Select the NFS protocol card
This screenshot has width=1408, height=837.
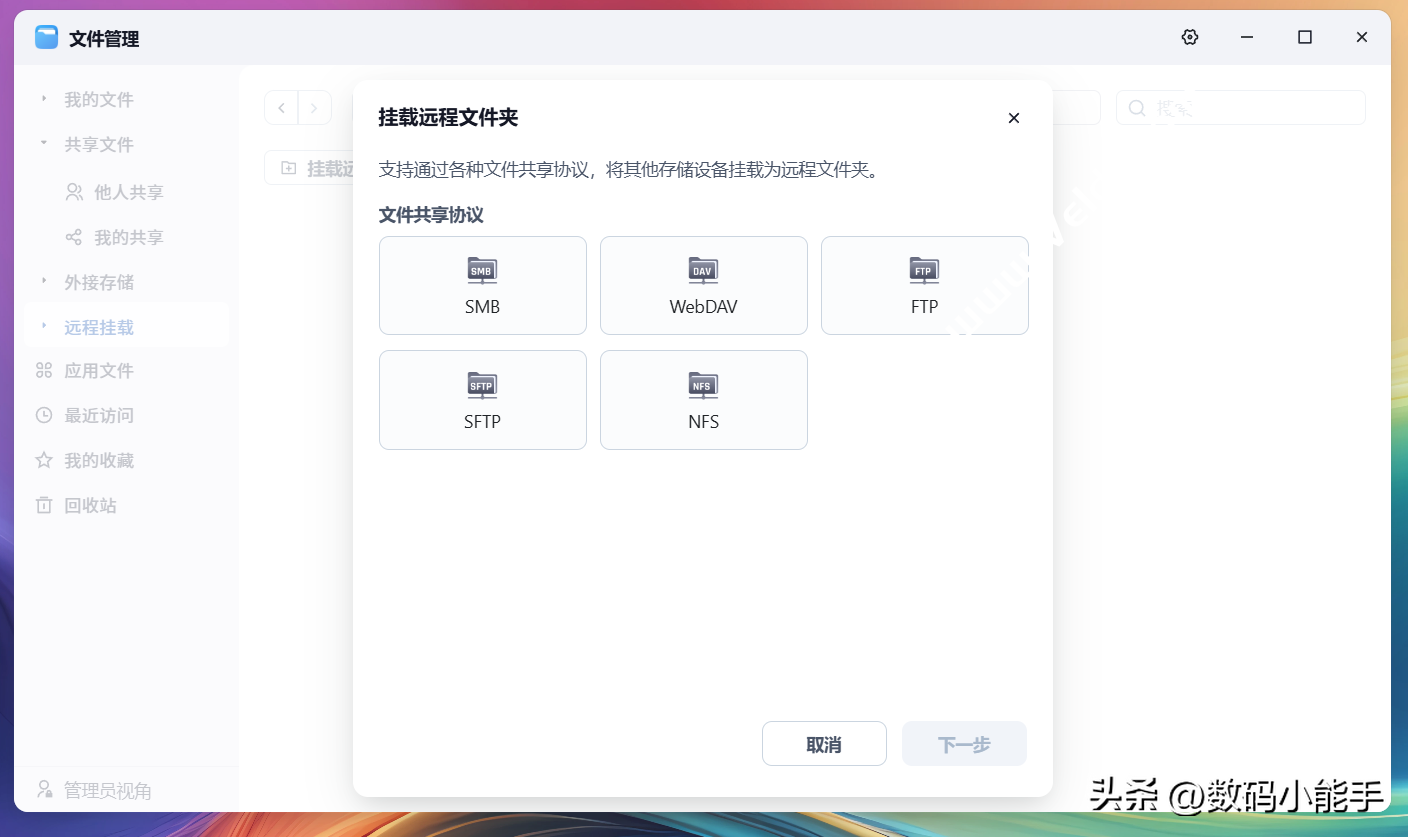coord(704,400)
